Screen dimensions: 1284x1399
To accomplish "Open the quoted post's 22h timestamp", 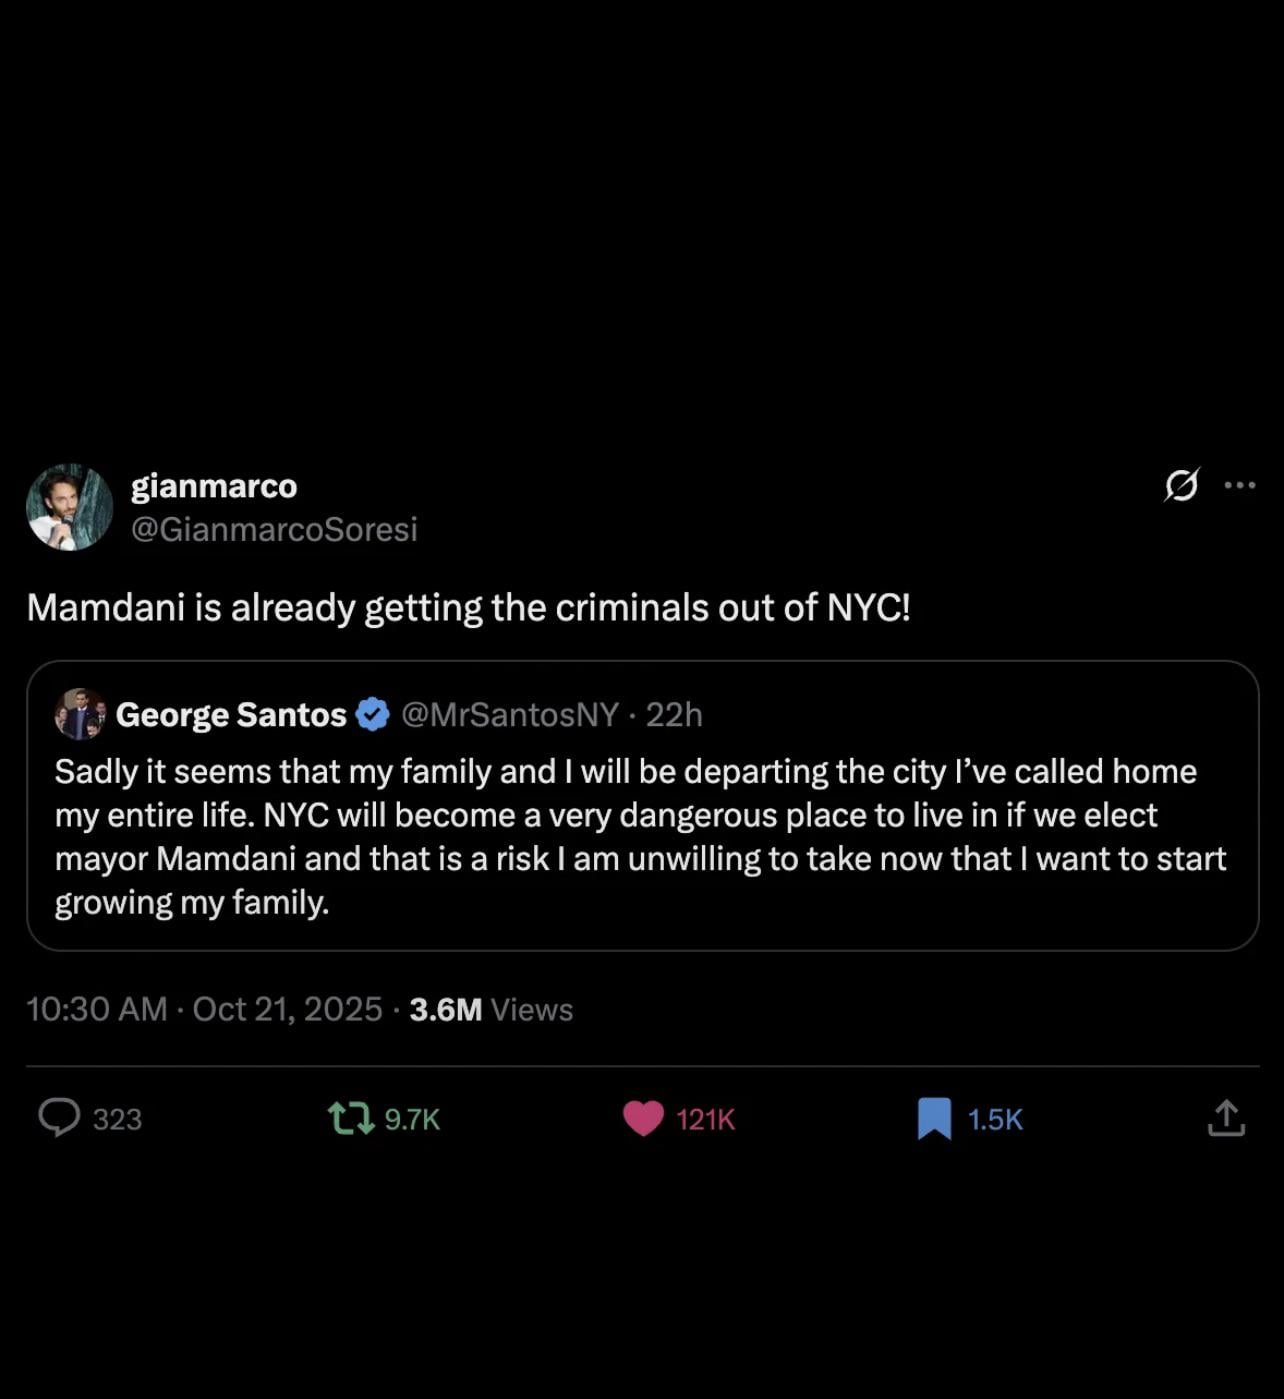I will tap(674, 715).
